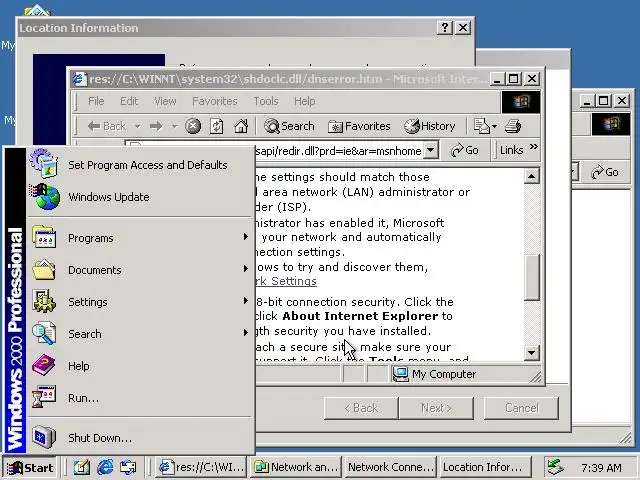Expand the Documents submenu arrow
The height and width of the screenshot is (480, 640).
[x=246, y=269]
